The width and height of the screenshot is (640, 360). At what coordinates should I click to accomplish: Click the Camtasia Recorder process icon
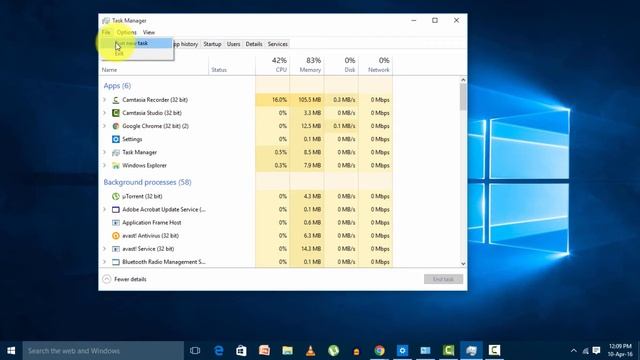pyautogui.click(x=116, y=100)
